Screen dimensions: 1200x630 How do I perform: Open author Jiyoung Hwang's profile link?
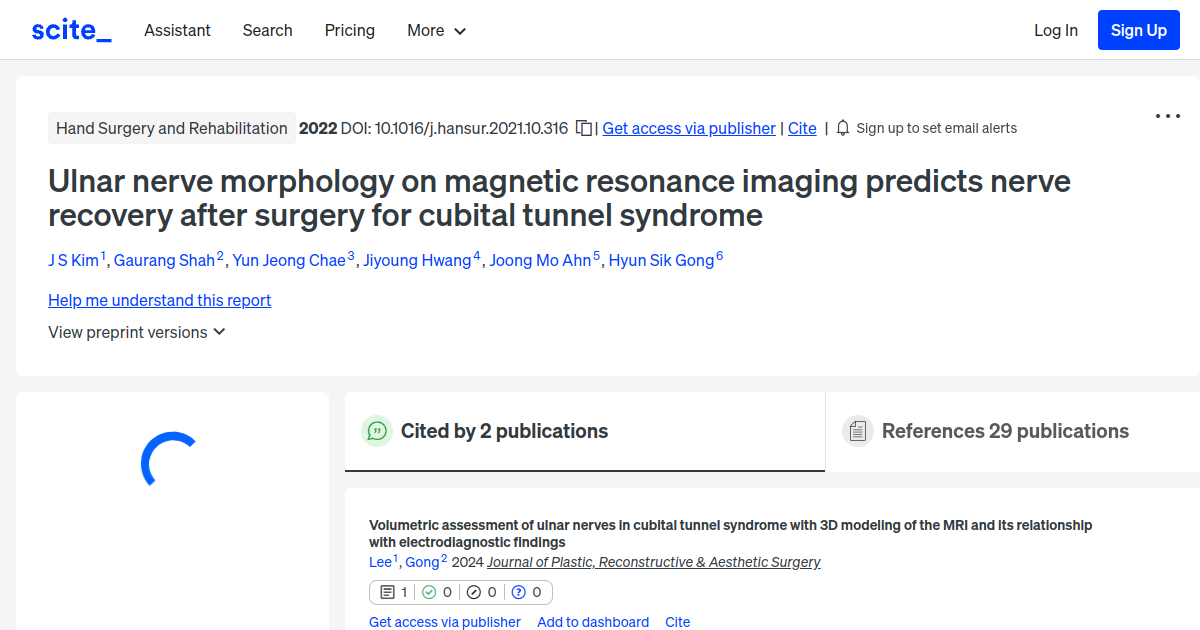pos(417,260)
